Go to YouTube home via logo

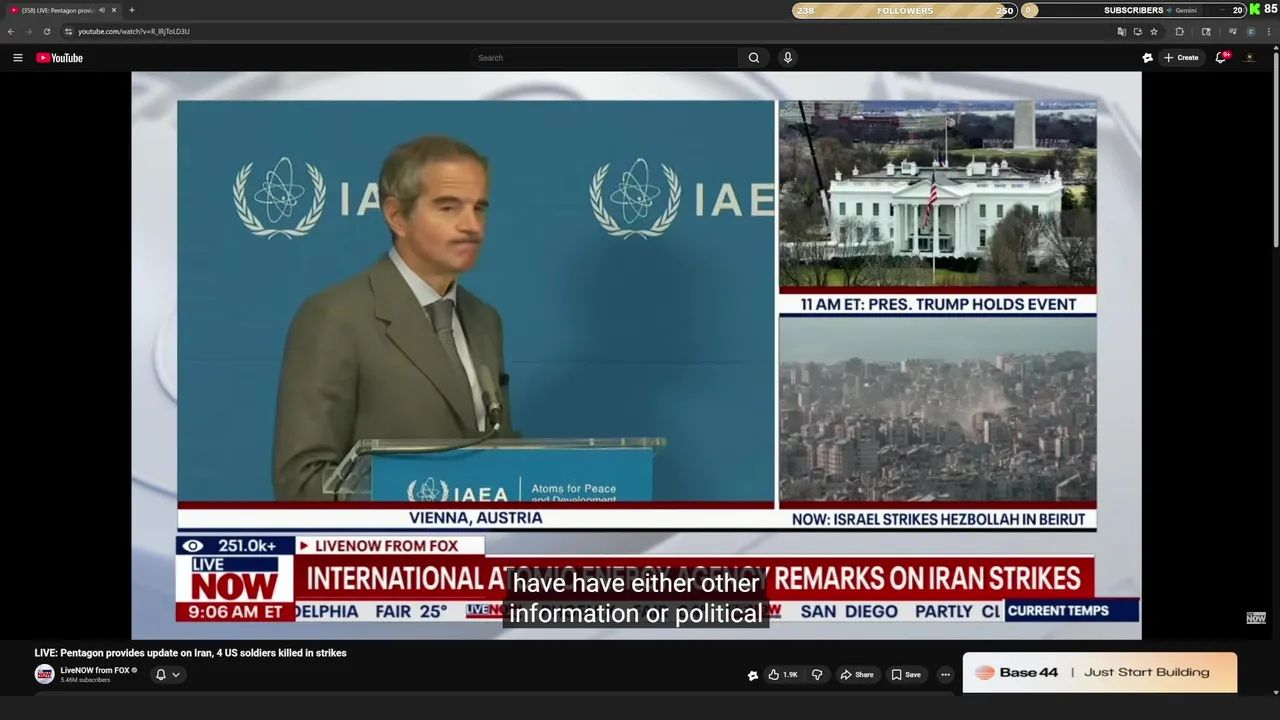[59, 58]
